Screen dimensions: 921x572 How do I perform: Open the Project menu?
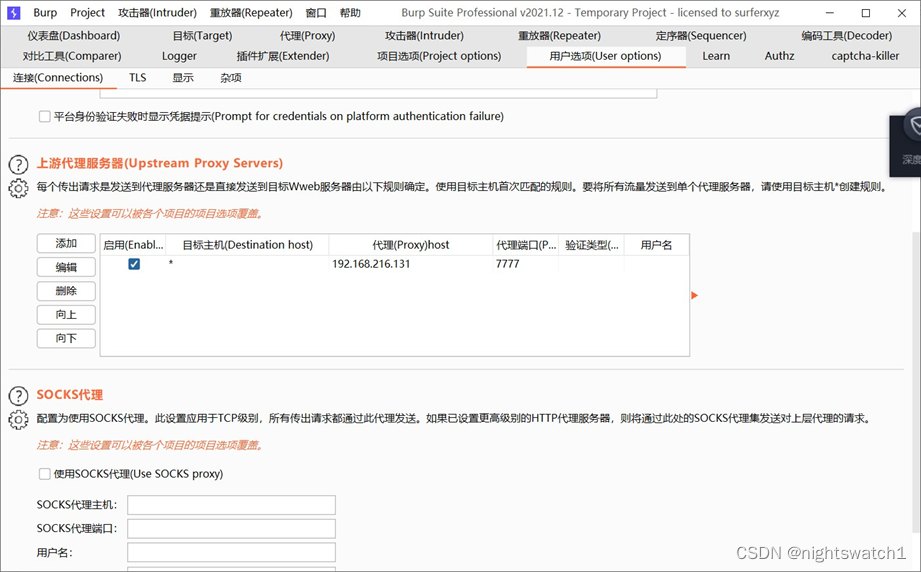coord(88,12)
